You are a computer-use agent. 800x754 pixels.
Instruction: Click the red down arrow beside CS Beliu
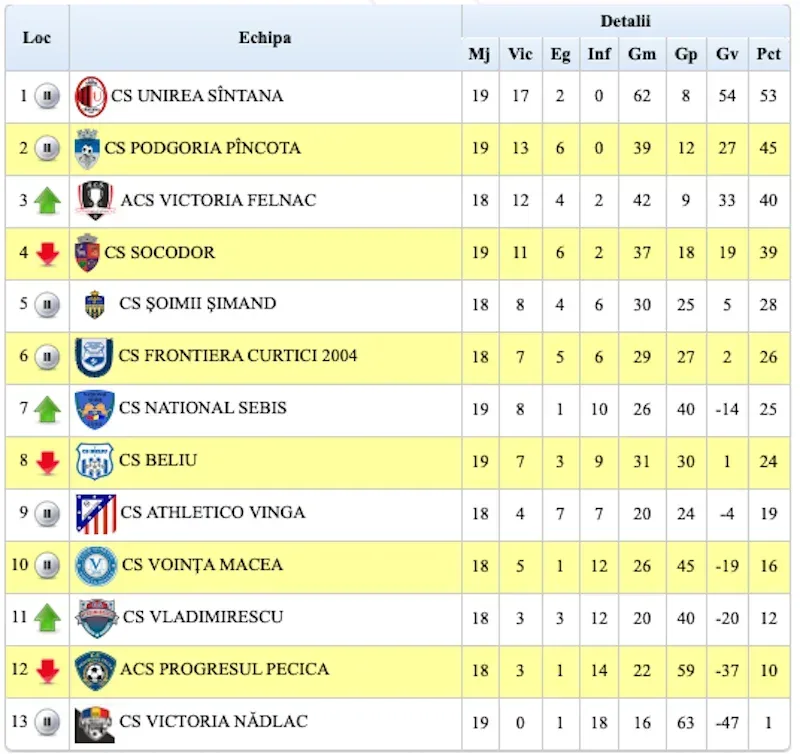[x=47, y=462]
